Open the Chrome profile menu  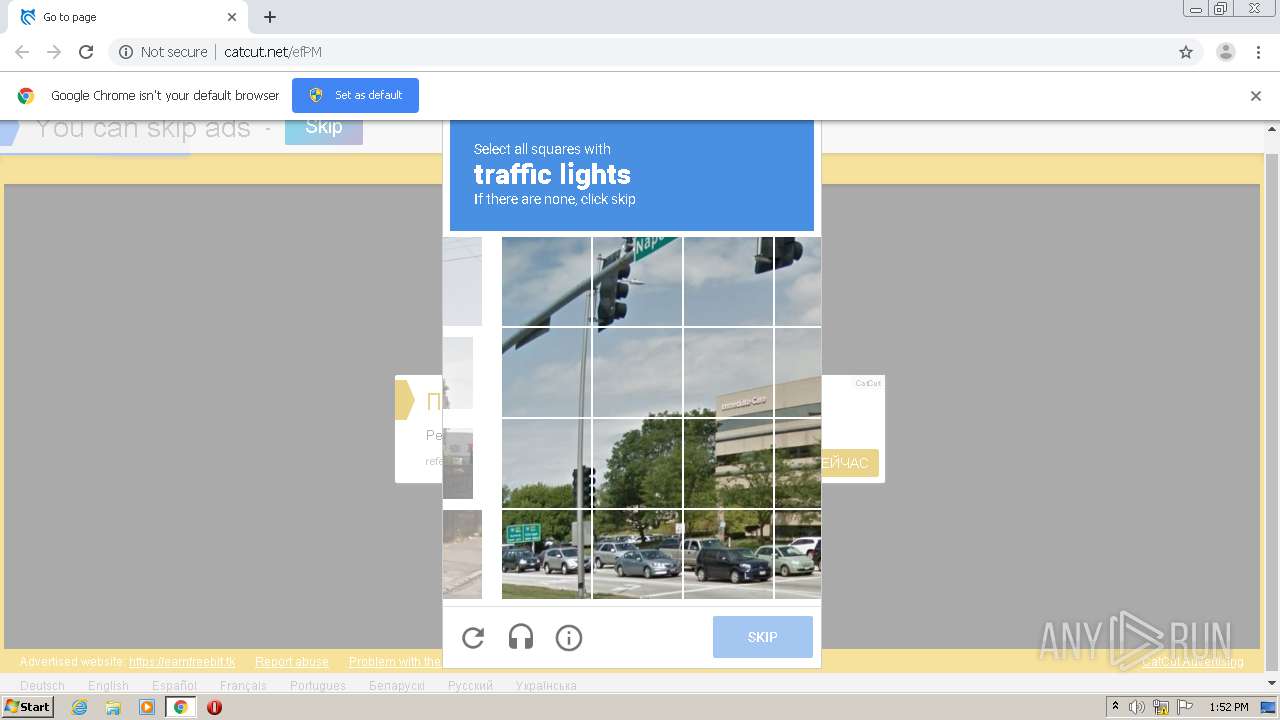[1226, 52]
